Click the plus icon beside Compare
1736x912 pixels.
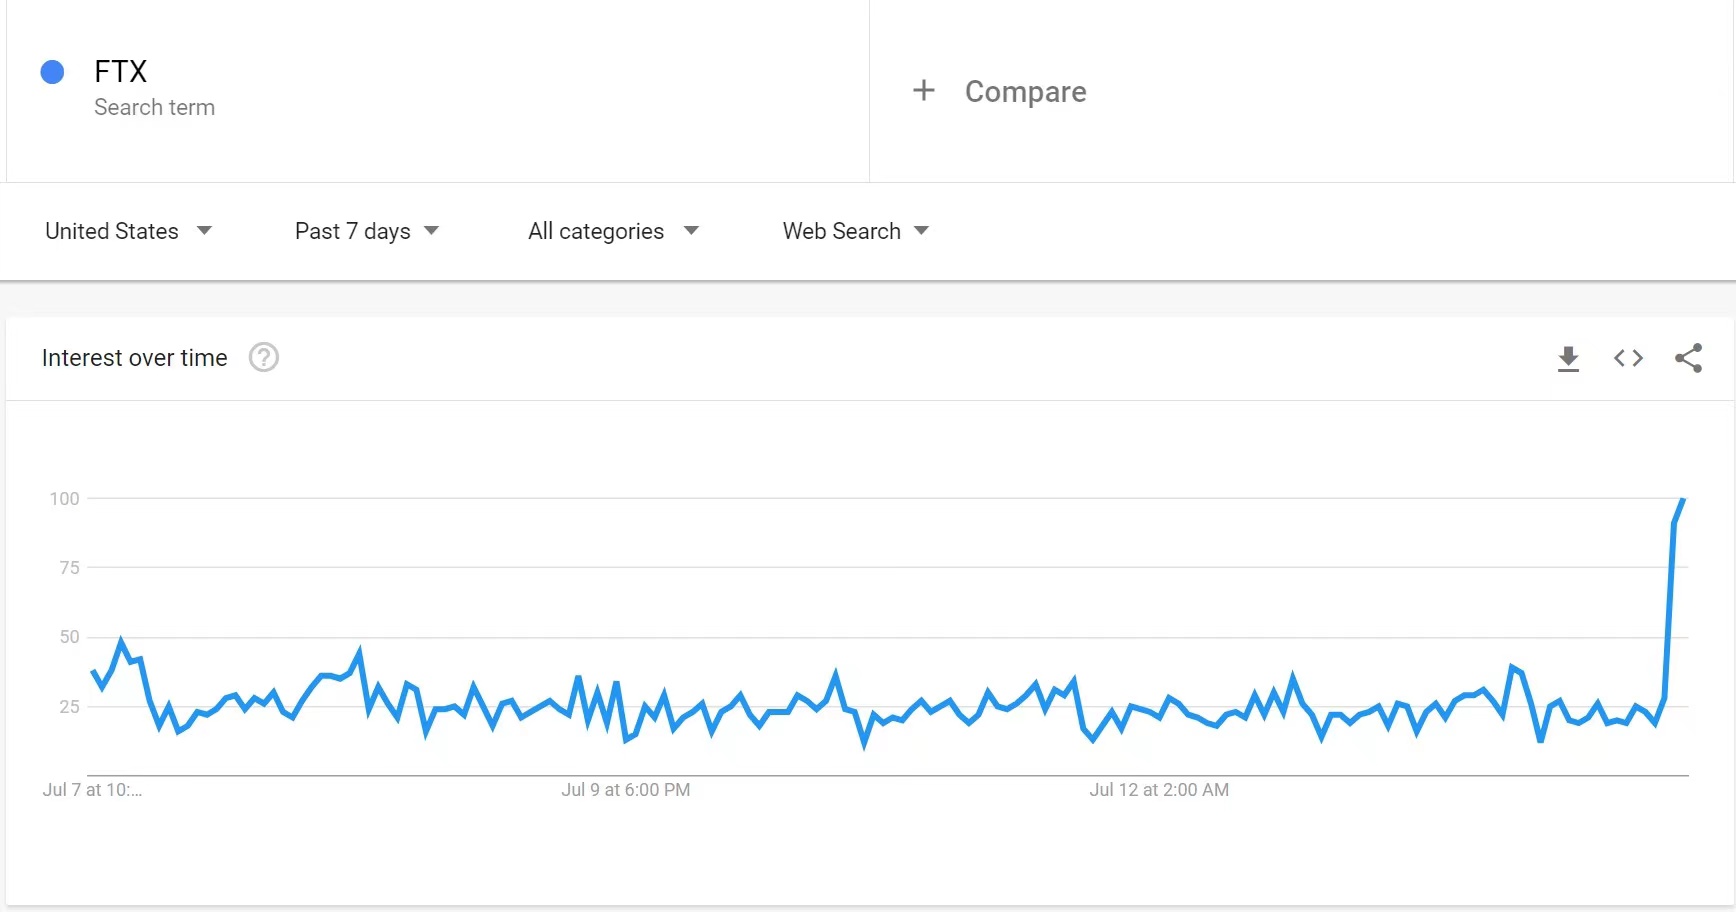click(924, 90)
